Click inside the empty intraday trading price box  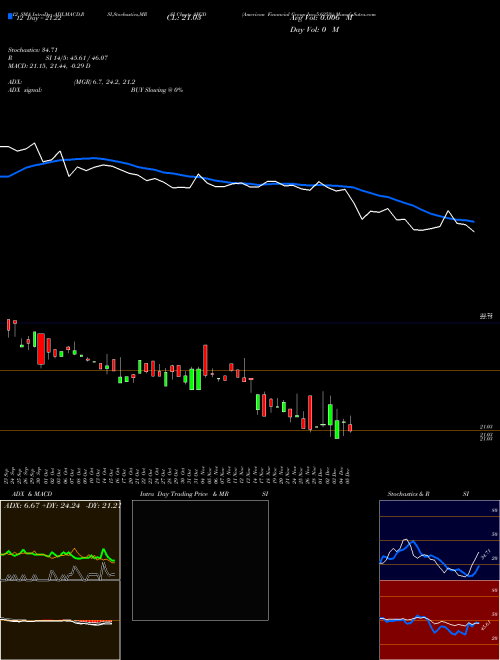coord(200,560)
